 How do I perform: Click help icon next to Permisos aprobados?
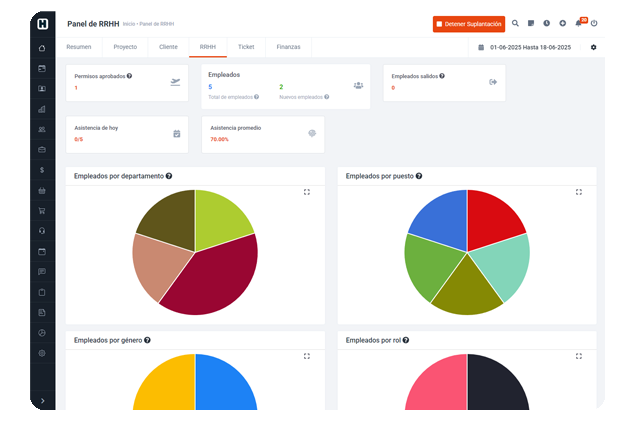click(x=129, y=76)
